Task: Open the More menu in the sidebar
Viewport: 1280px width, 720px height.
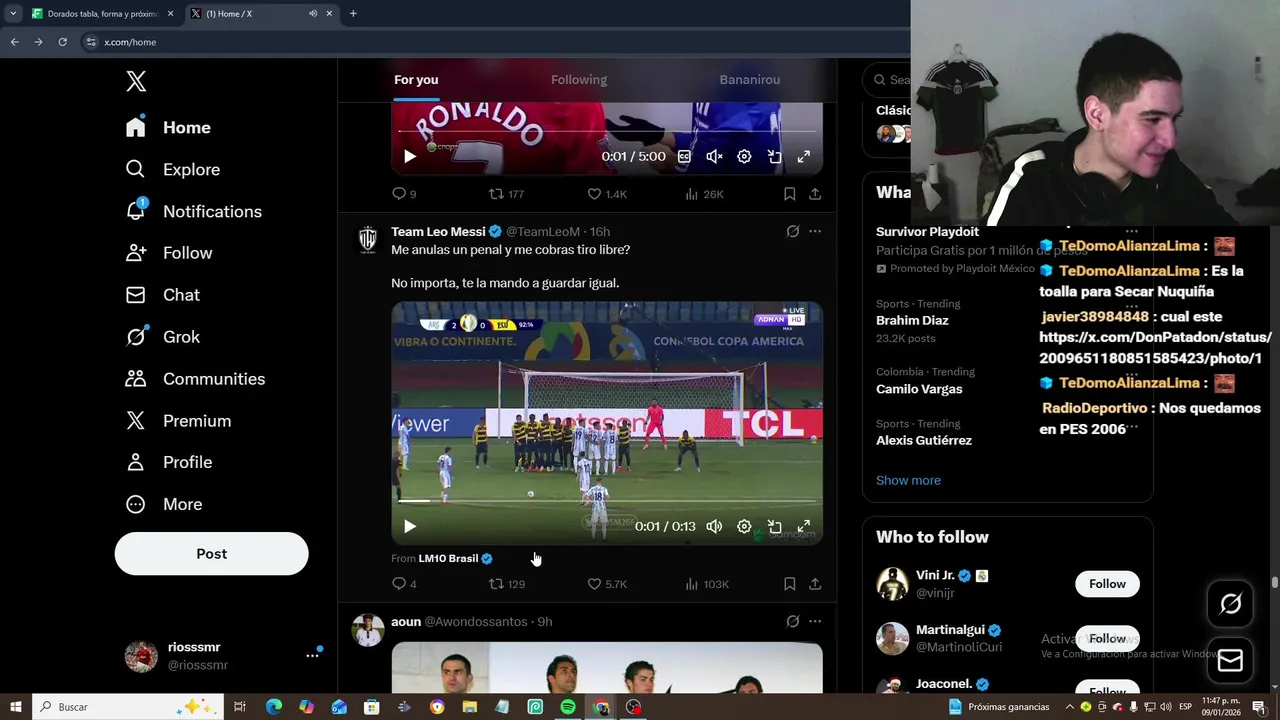Action: point(163,505)
